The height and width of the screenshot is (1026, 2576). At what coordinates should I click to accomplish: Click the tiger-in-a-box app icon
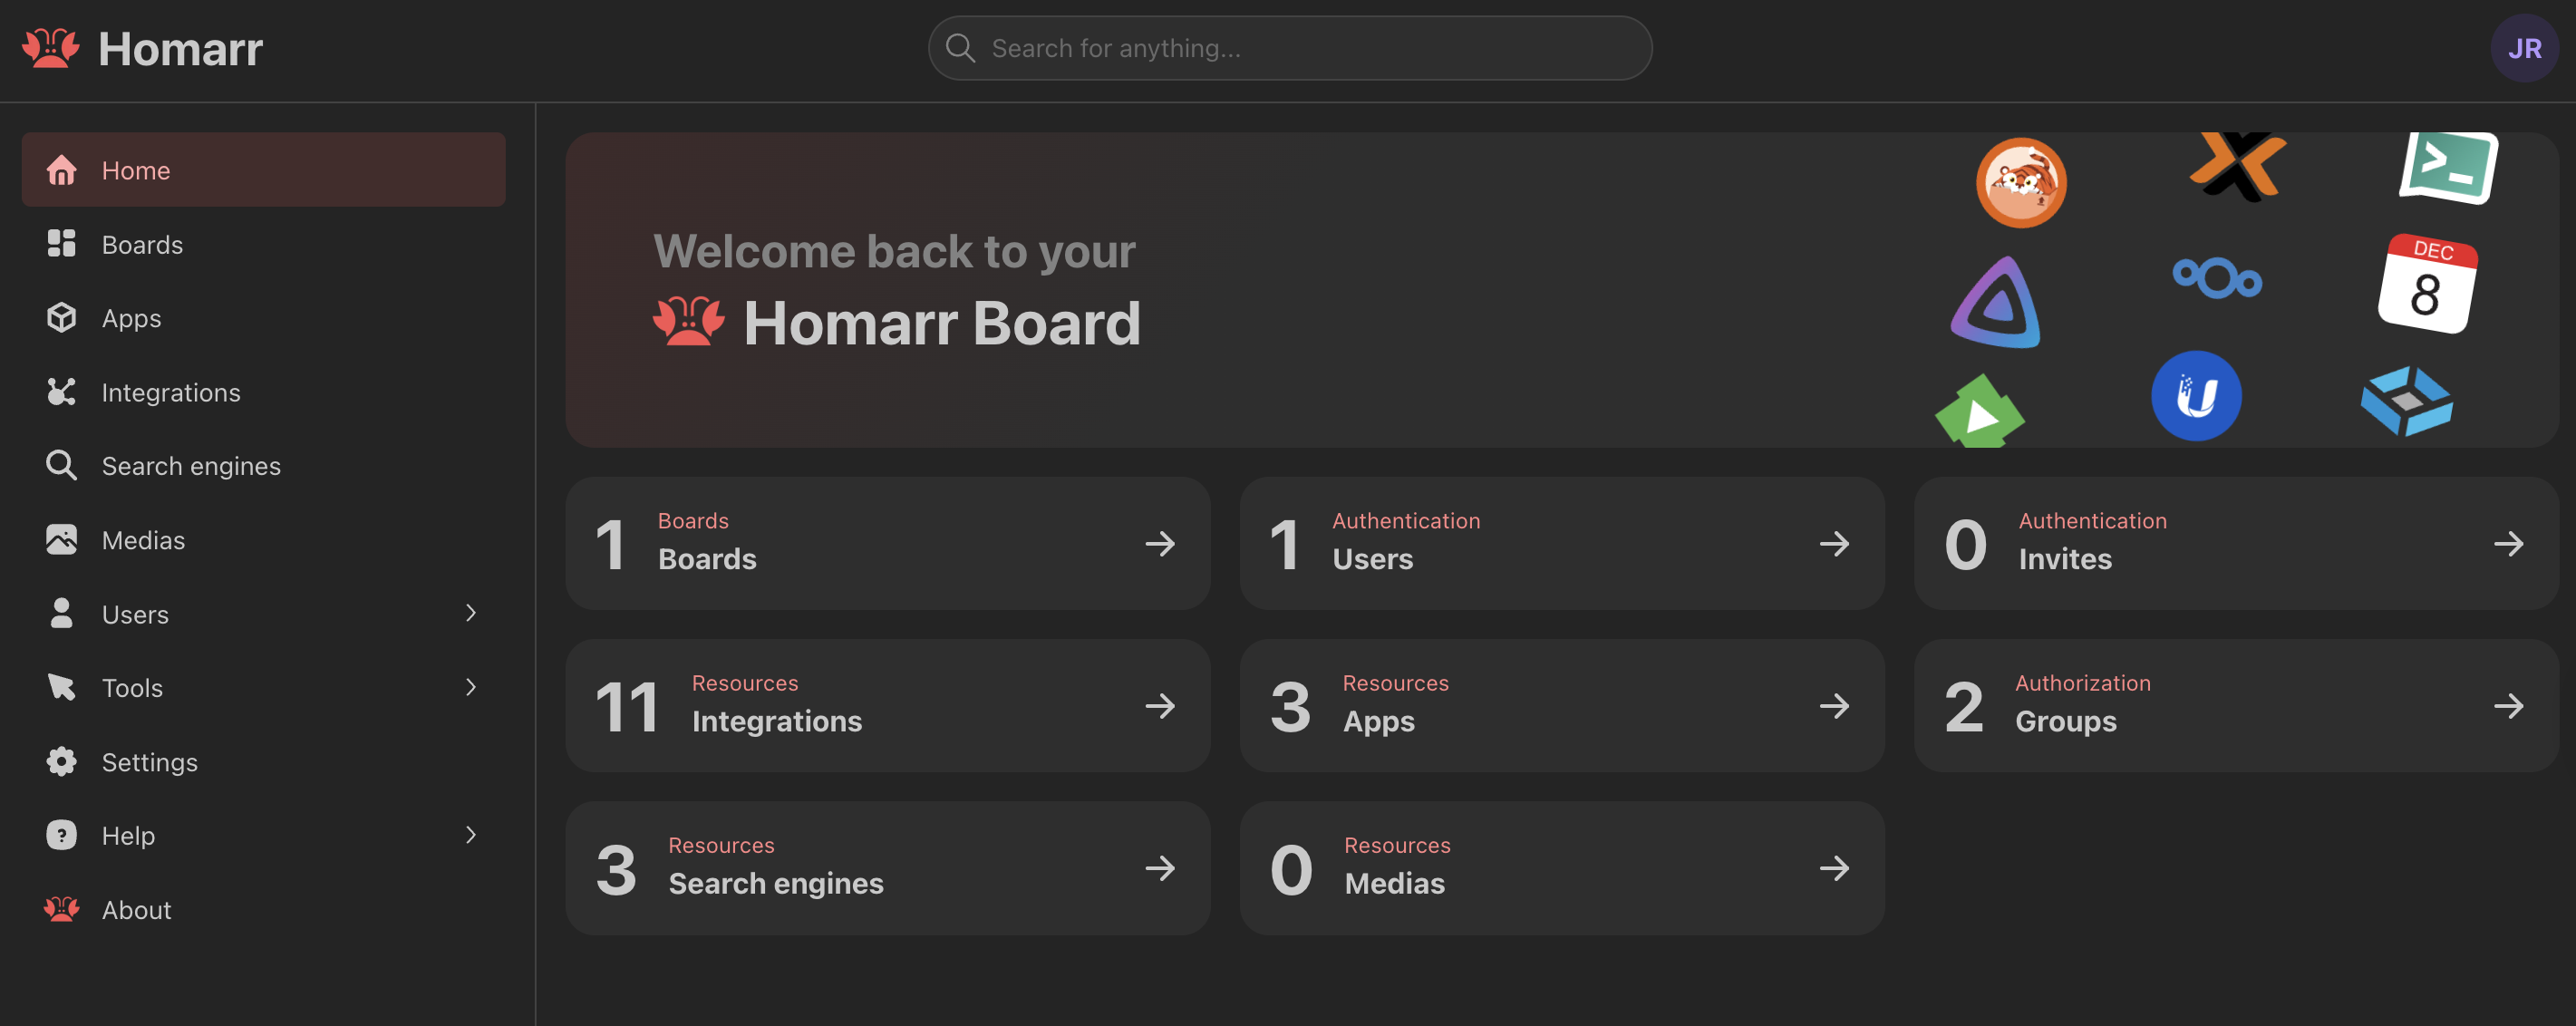2022,182
